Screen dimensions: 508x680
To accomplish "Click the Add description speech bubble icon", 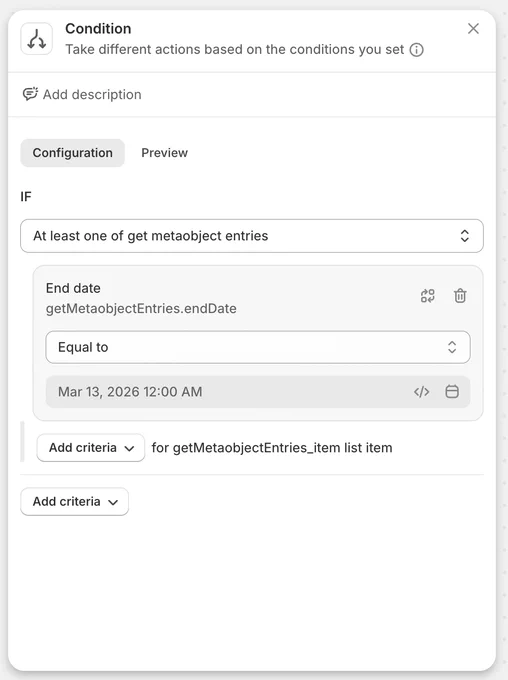I will click(x=30, y=94).
